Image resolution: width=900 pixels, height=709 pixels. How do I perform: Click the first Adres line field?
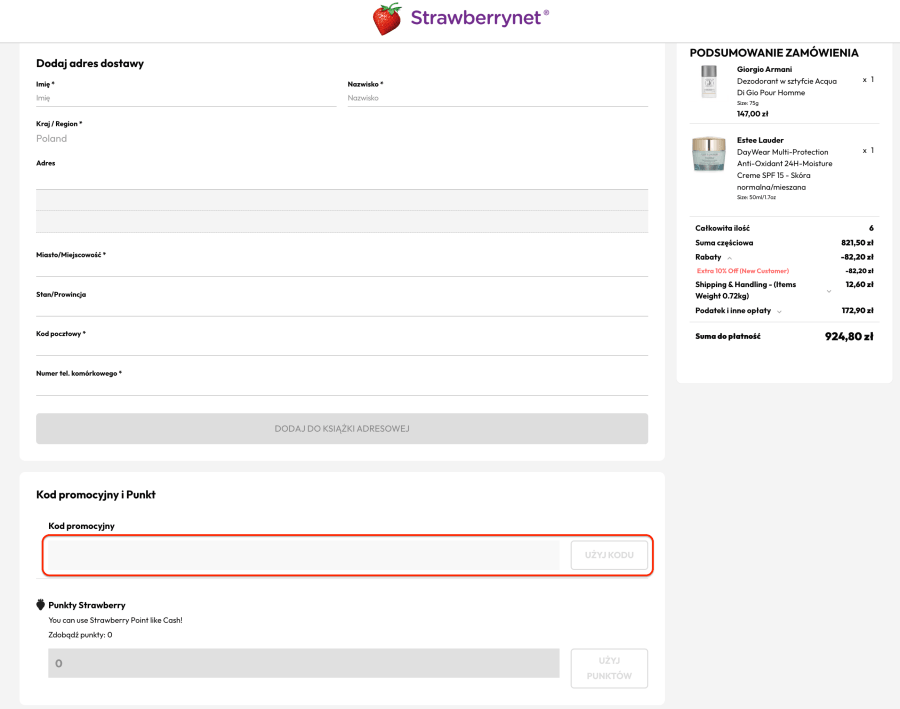tap(342, 179)
